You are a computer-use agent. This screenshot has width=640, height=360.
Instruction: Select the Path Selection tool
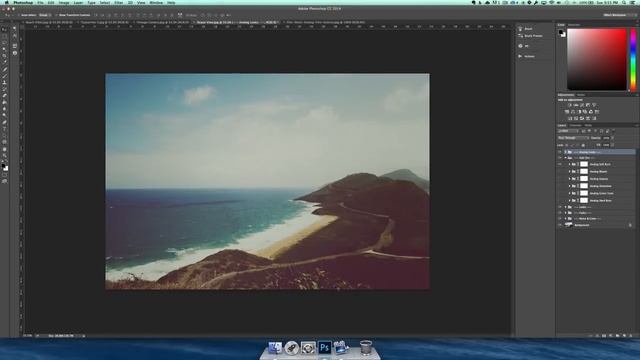[x=4, y=135]
